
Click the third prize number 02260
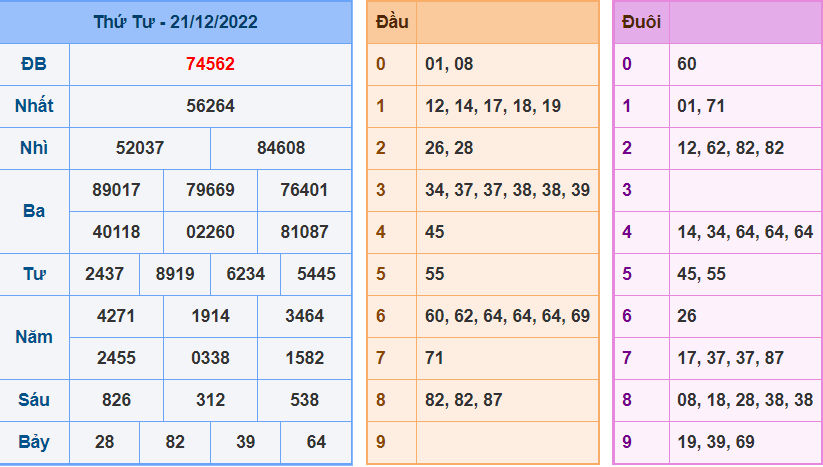(210, 232)
